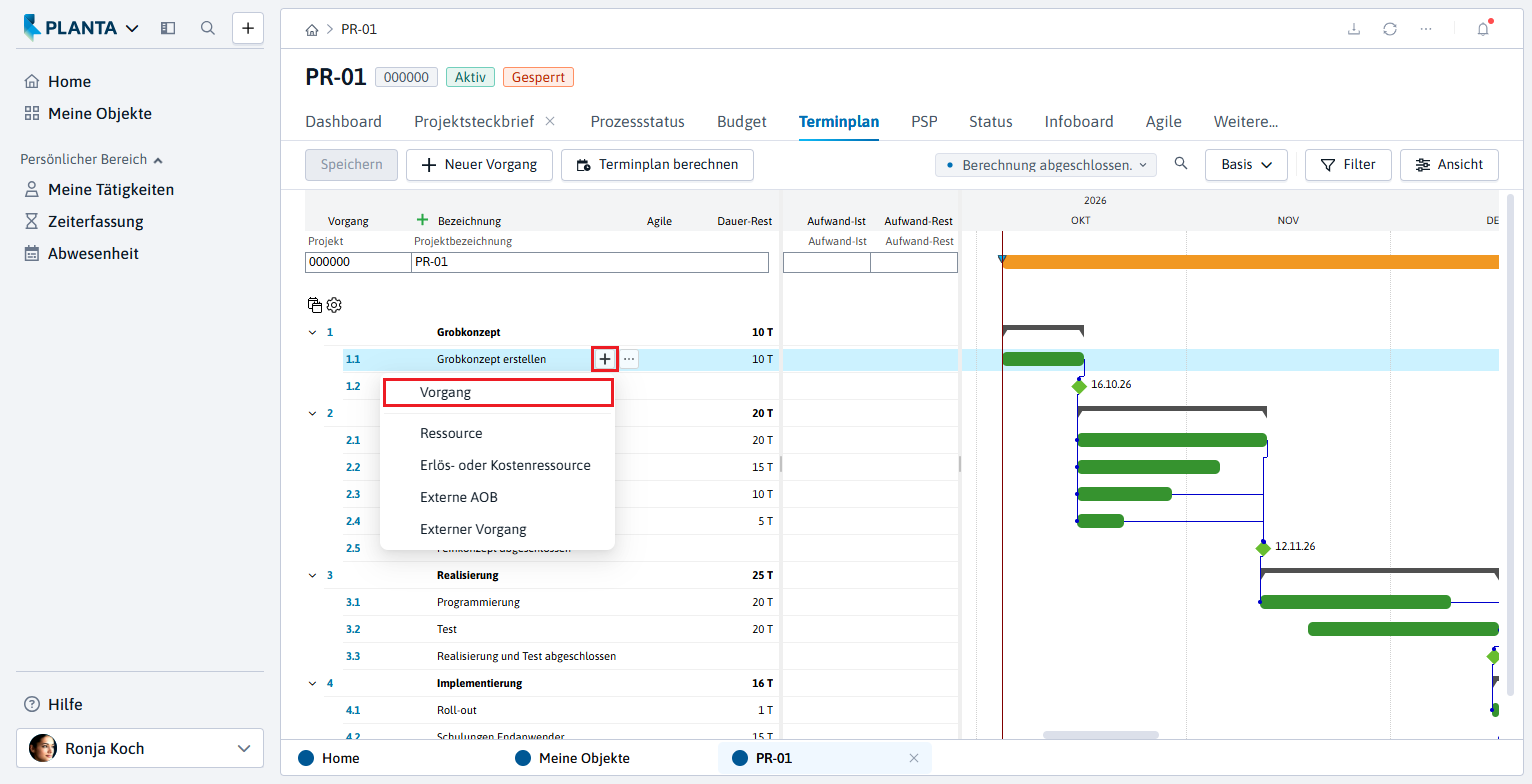The image size is (1532, 784).
Task: Click the magnifier icon next to Basis
Action: [1181, 164]
